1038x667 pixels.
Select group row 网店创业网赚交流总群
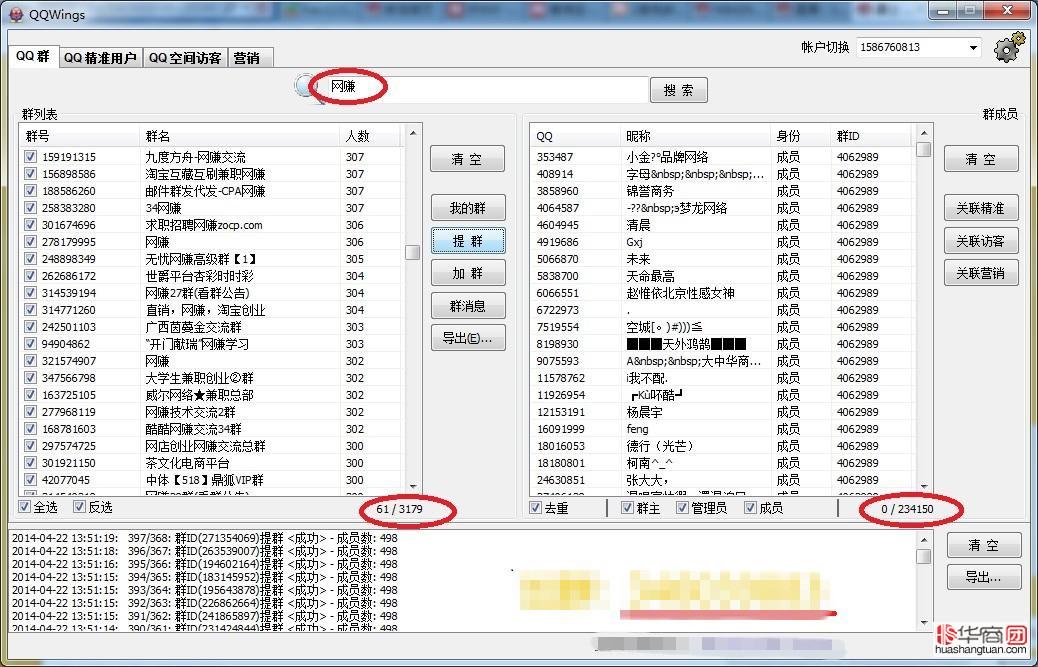[211, 446]
